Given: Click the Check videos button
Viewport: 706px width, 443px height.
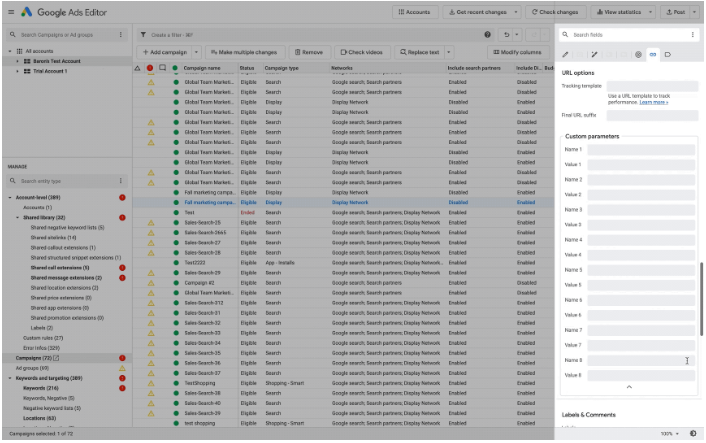Looking at the screenshot, I should (x=362, y=52).
